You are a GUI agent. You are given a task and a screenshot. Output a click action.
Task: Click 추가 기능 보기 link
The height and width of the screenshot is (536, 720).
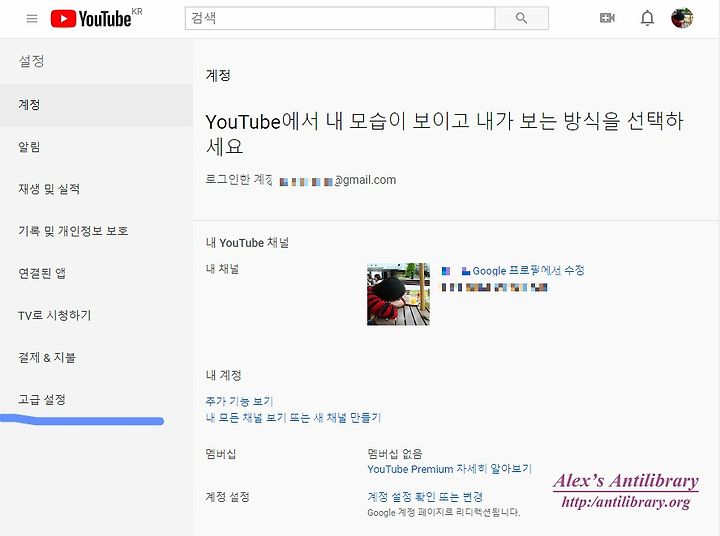[x=239, y=401]
